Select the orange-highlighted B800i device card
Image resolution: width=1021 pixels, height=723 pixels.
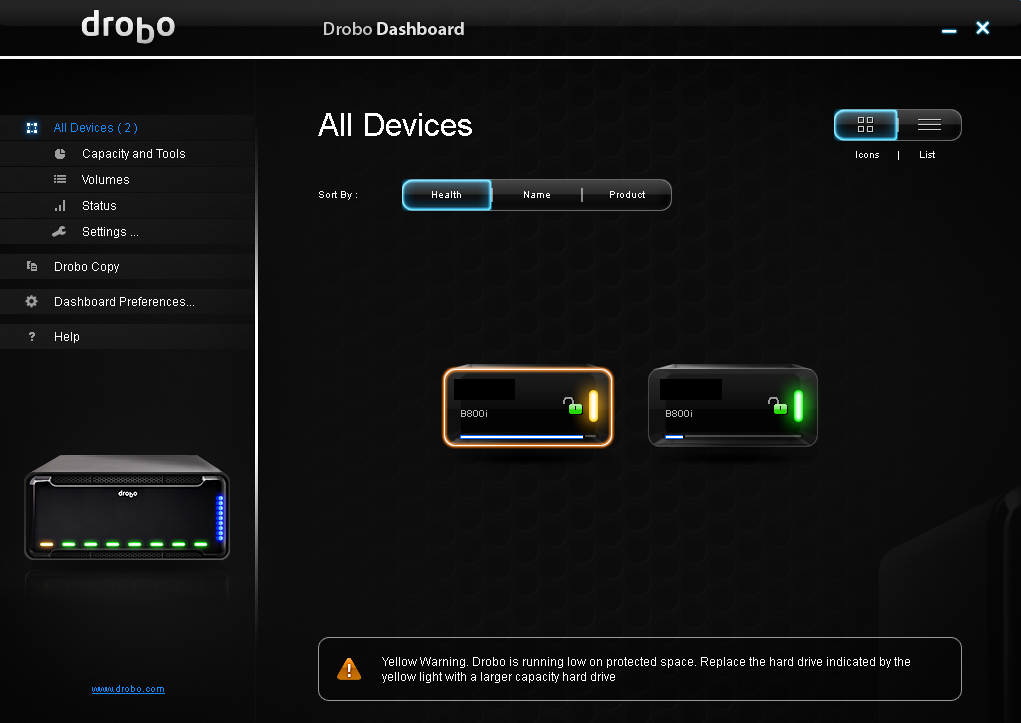(528, 407)
